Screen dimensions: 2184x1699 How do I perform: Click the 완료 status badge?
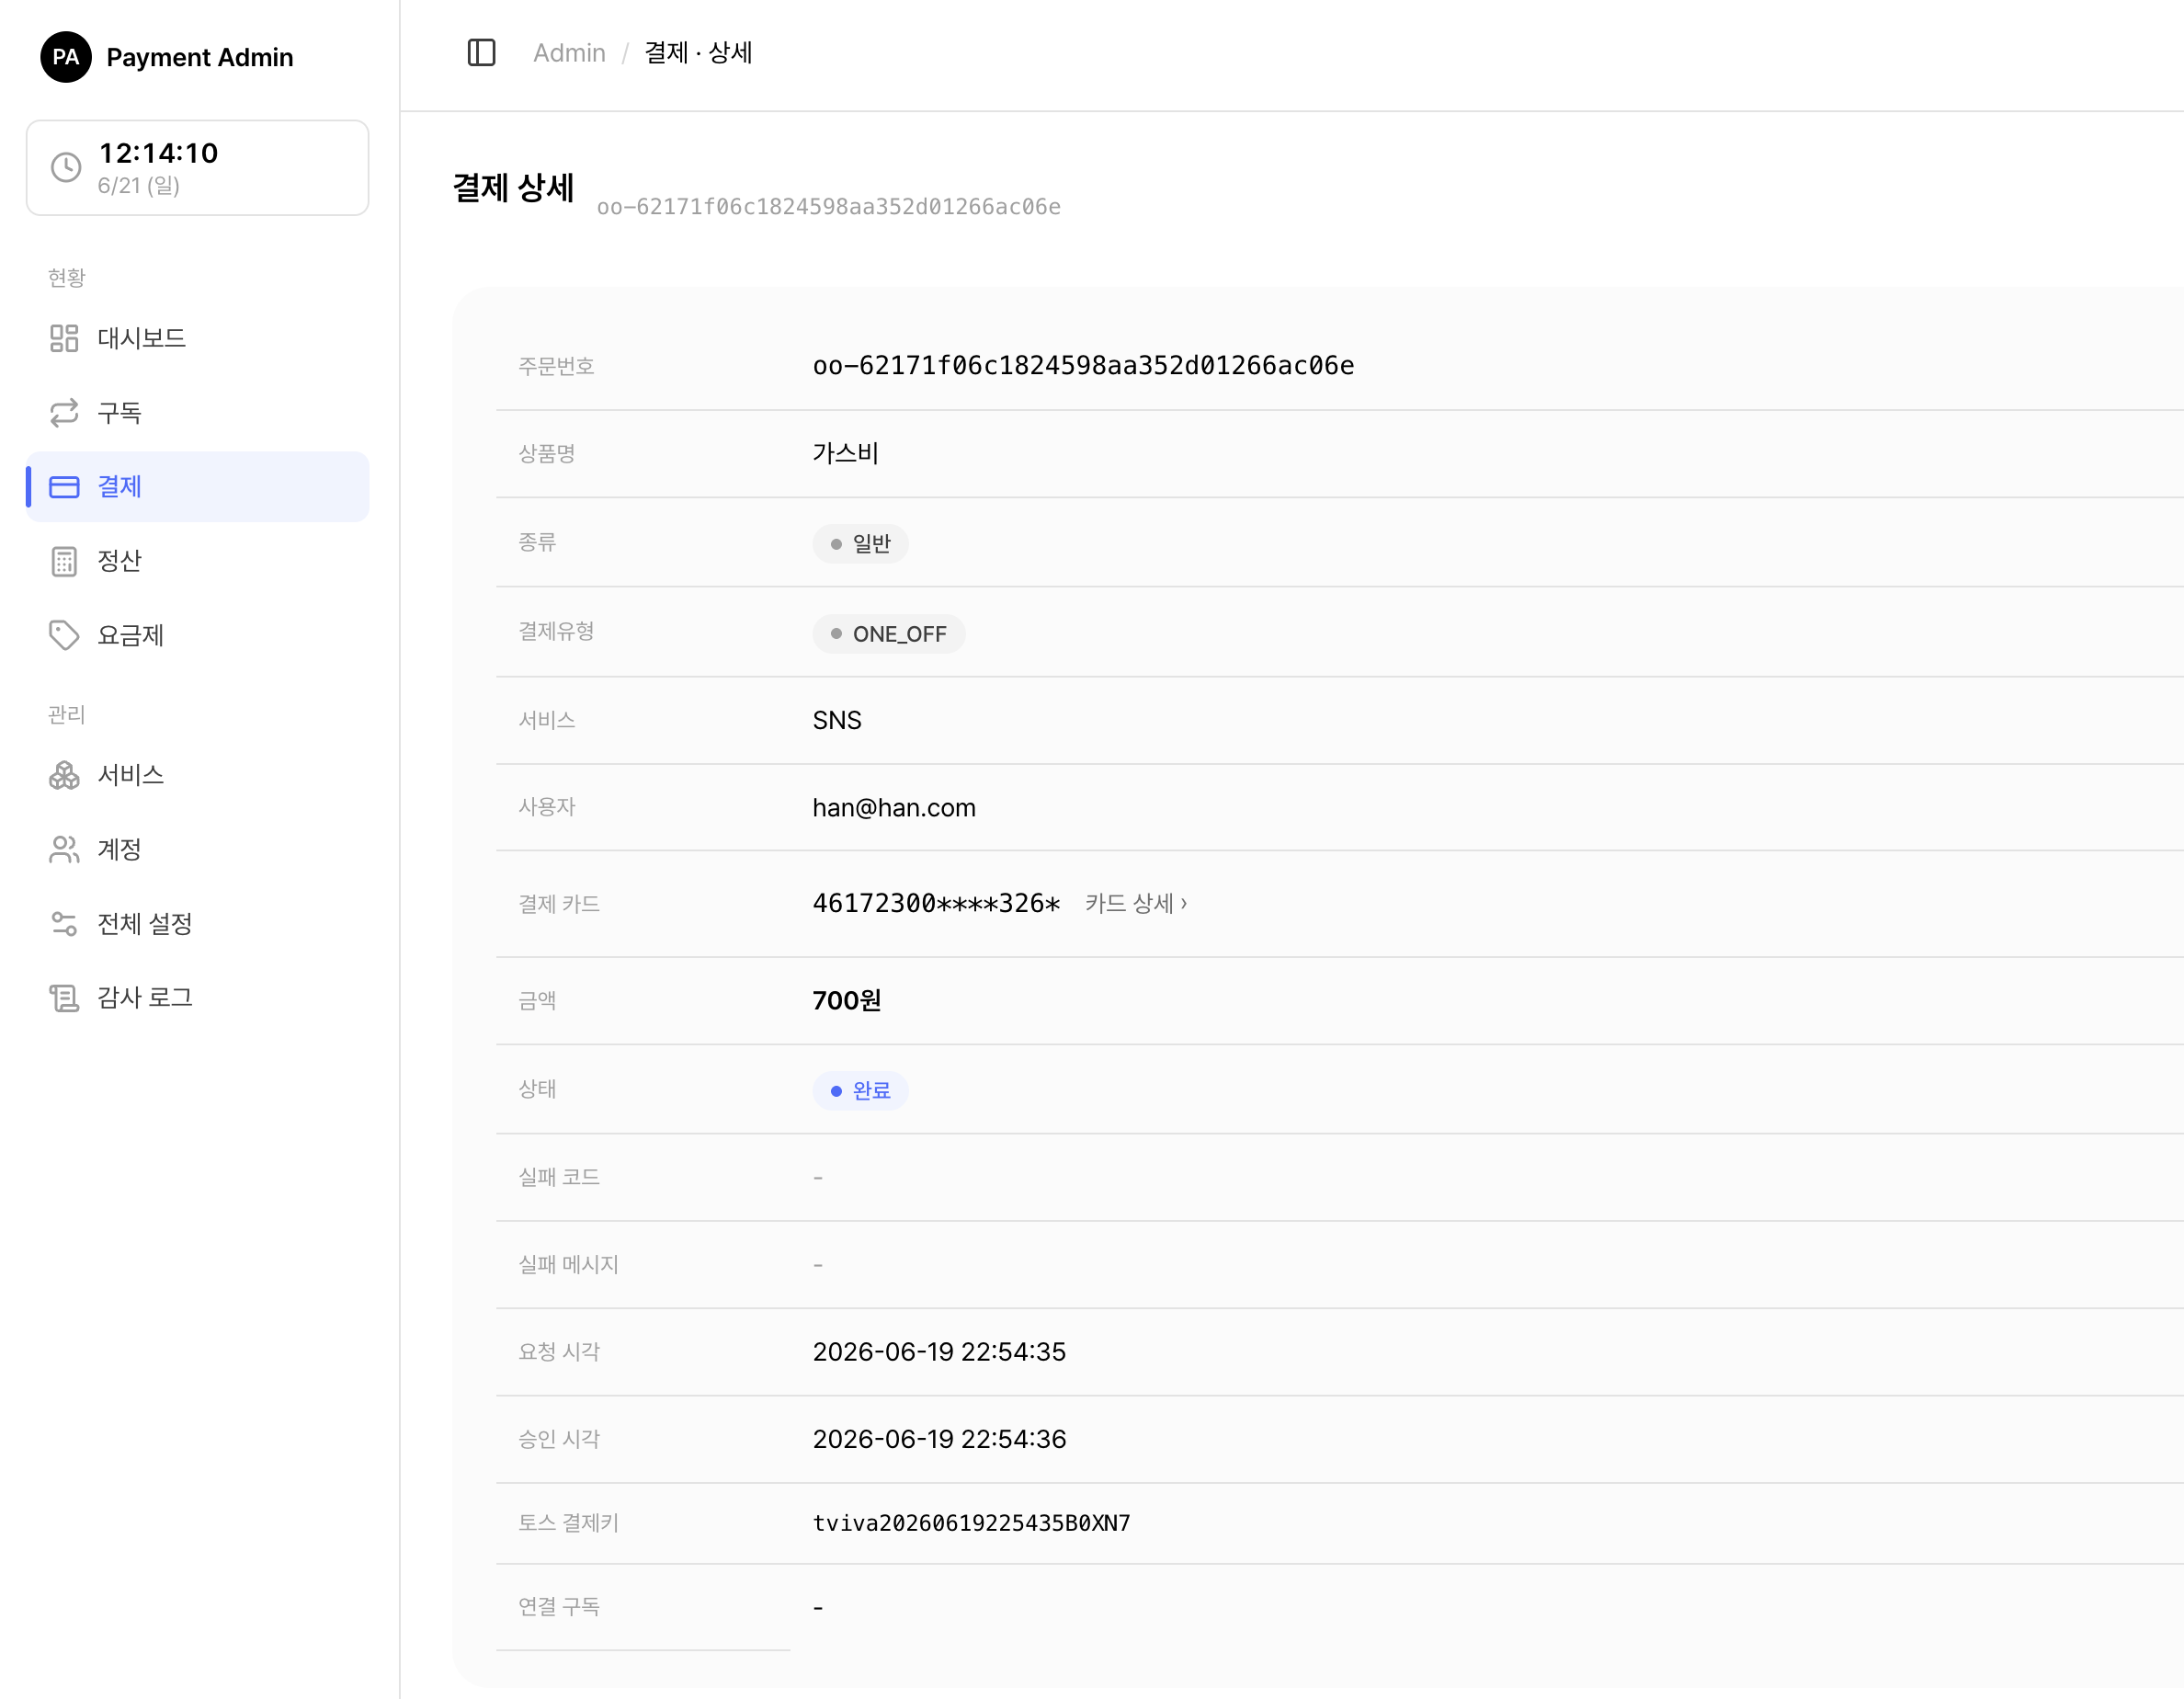click(860, 1091)
